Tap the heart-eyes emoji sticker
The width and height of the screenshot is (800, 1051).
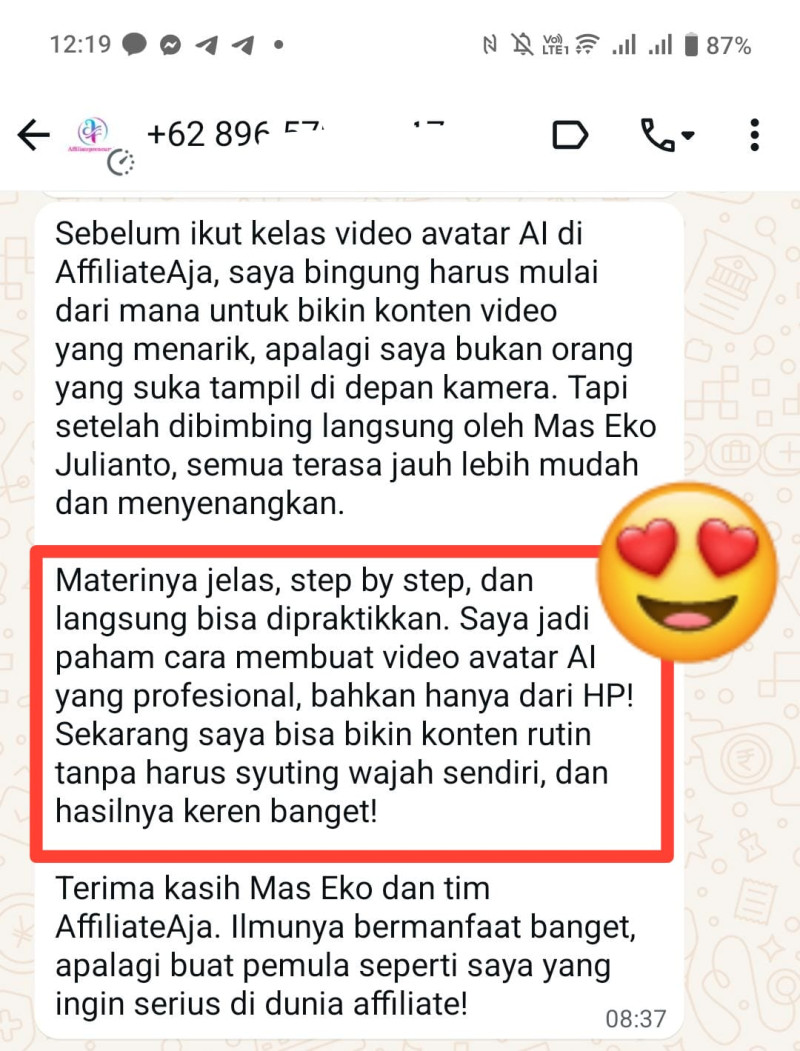[687, 571]
